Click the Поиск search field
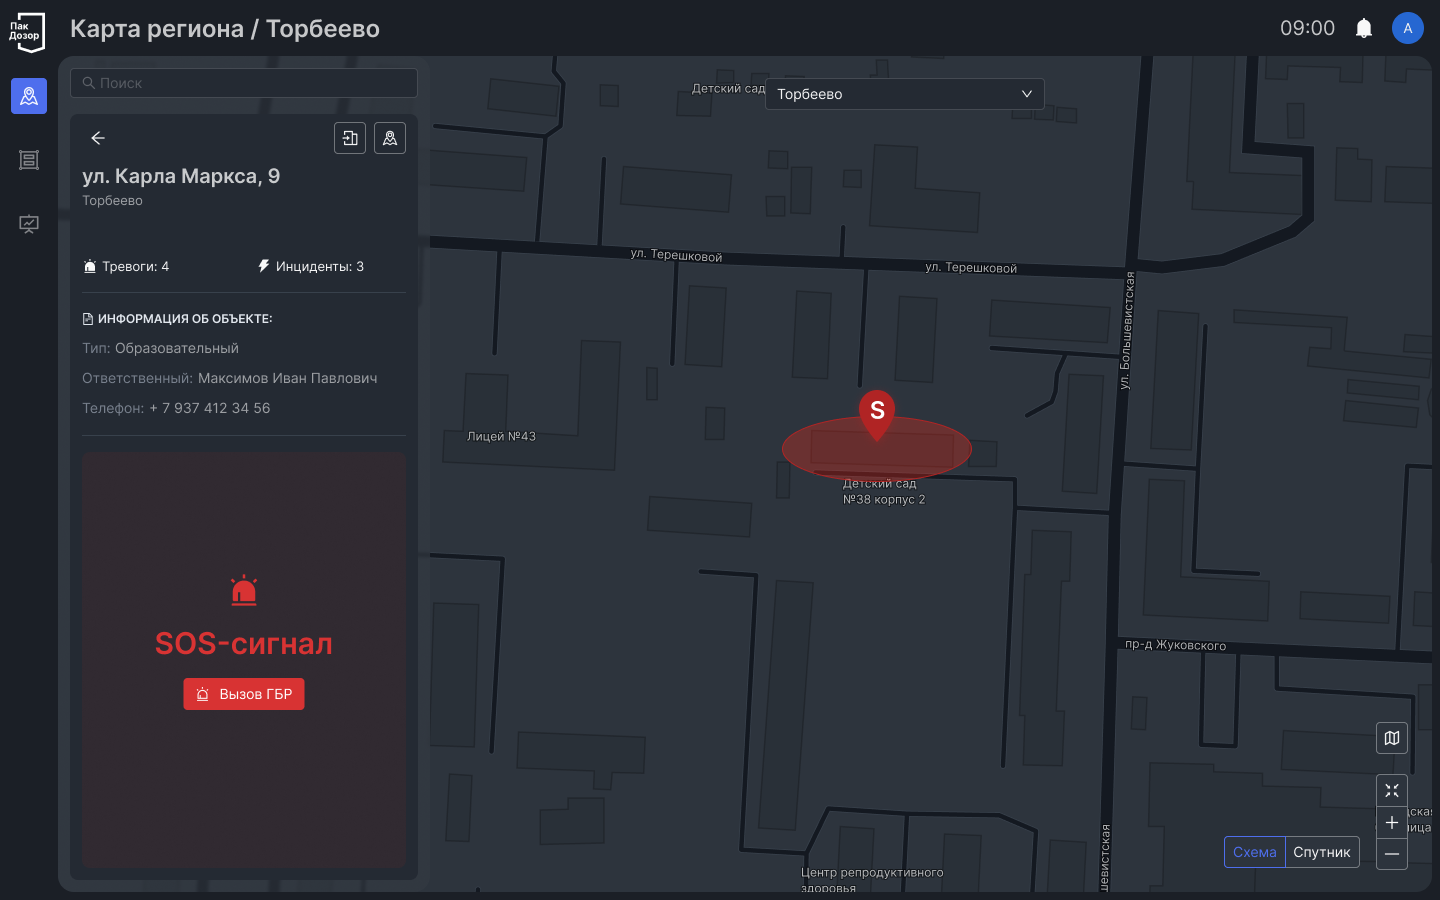Viewport: 1440px width, 900px height. click(244, 83)
